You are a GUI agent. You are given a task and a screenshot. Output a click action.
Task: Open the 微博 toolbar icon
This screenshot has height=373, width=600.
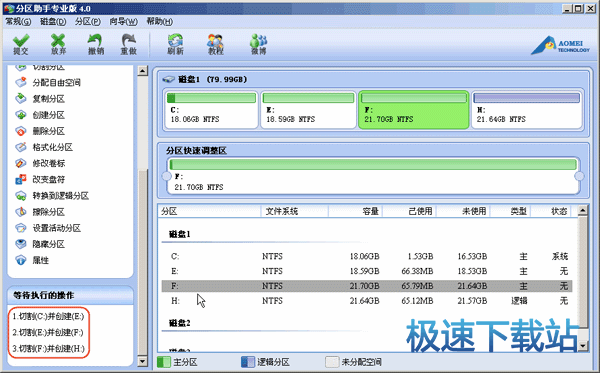click(x=259, y=44)
